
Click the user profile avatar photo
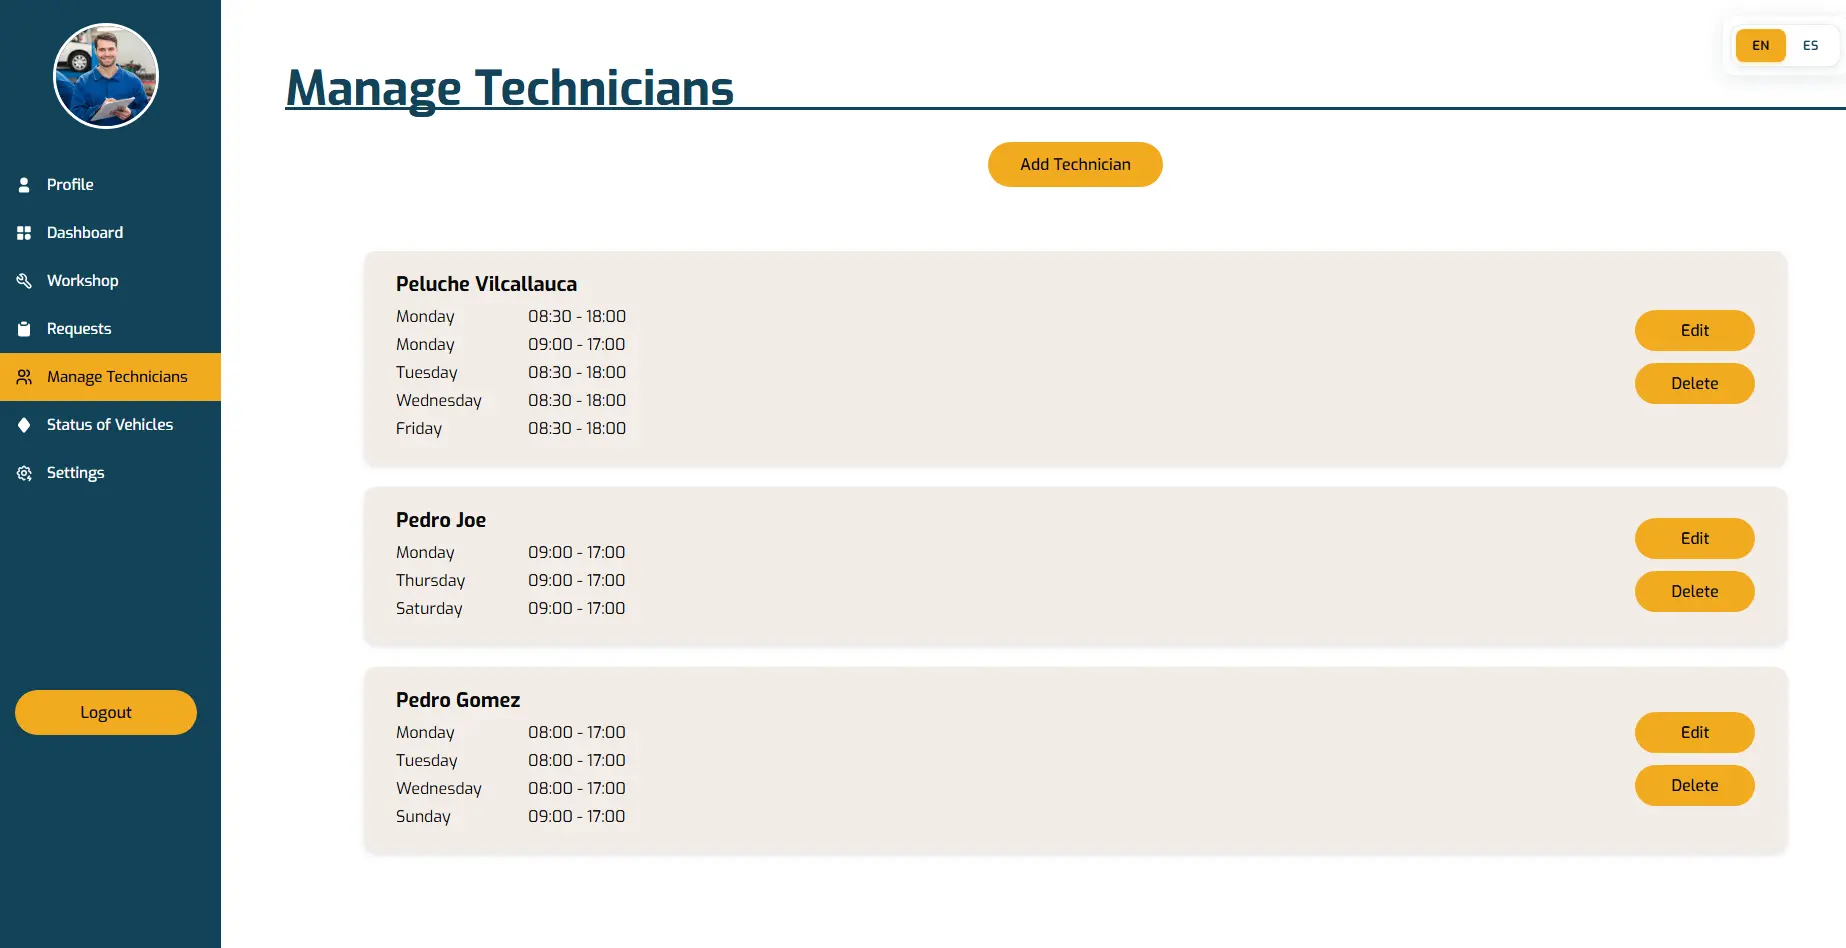(x=106, y=76)
